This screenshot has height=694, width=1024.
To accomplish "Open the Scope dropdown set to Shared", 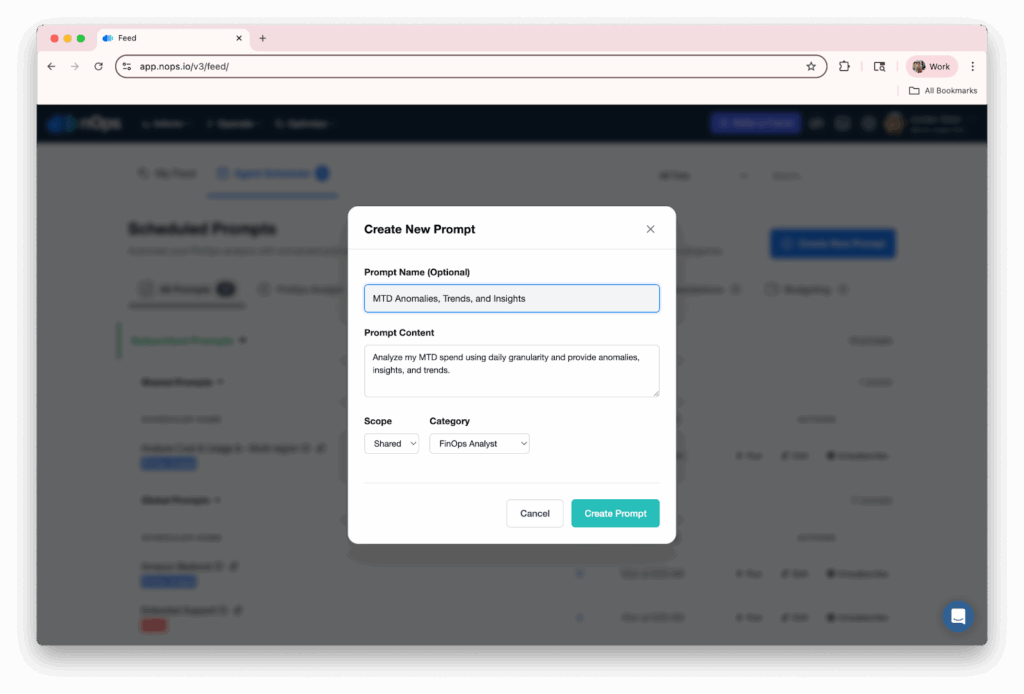I will tap(391, 443).
